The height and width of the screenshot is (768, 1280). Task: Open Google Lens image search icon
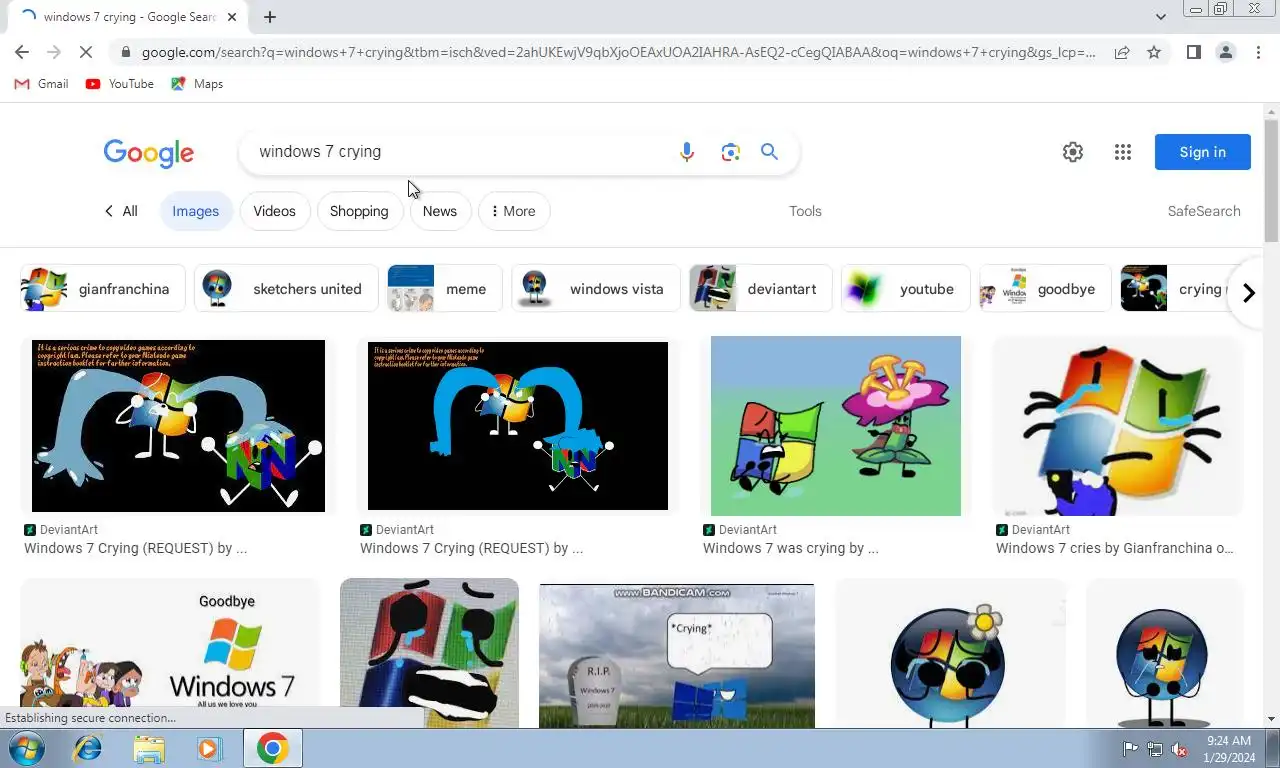click(x=730, y=152)
